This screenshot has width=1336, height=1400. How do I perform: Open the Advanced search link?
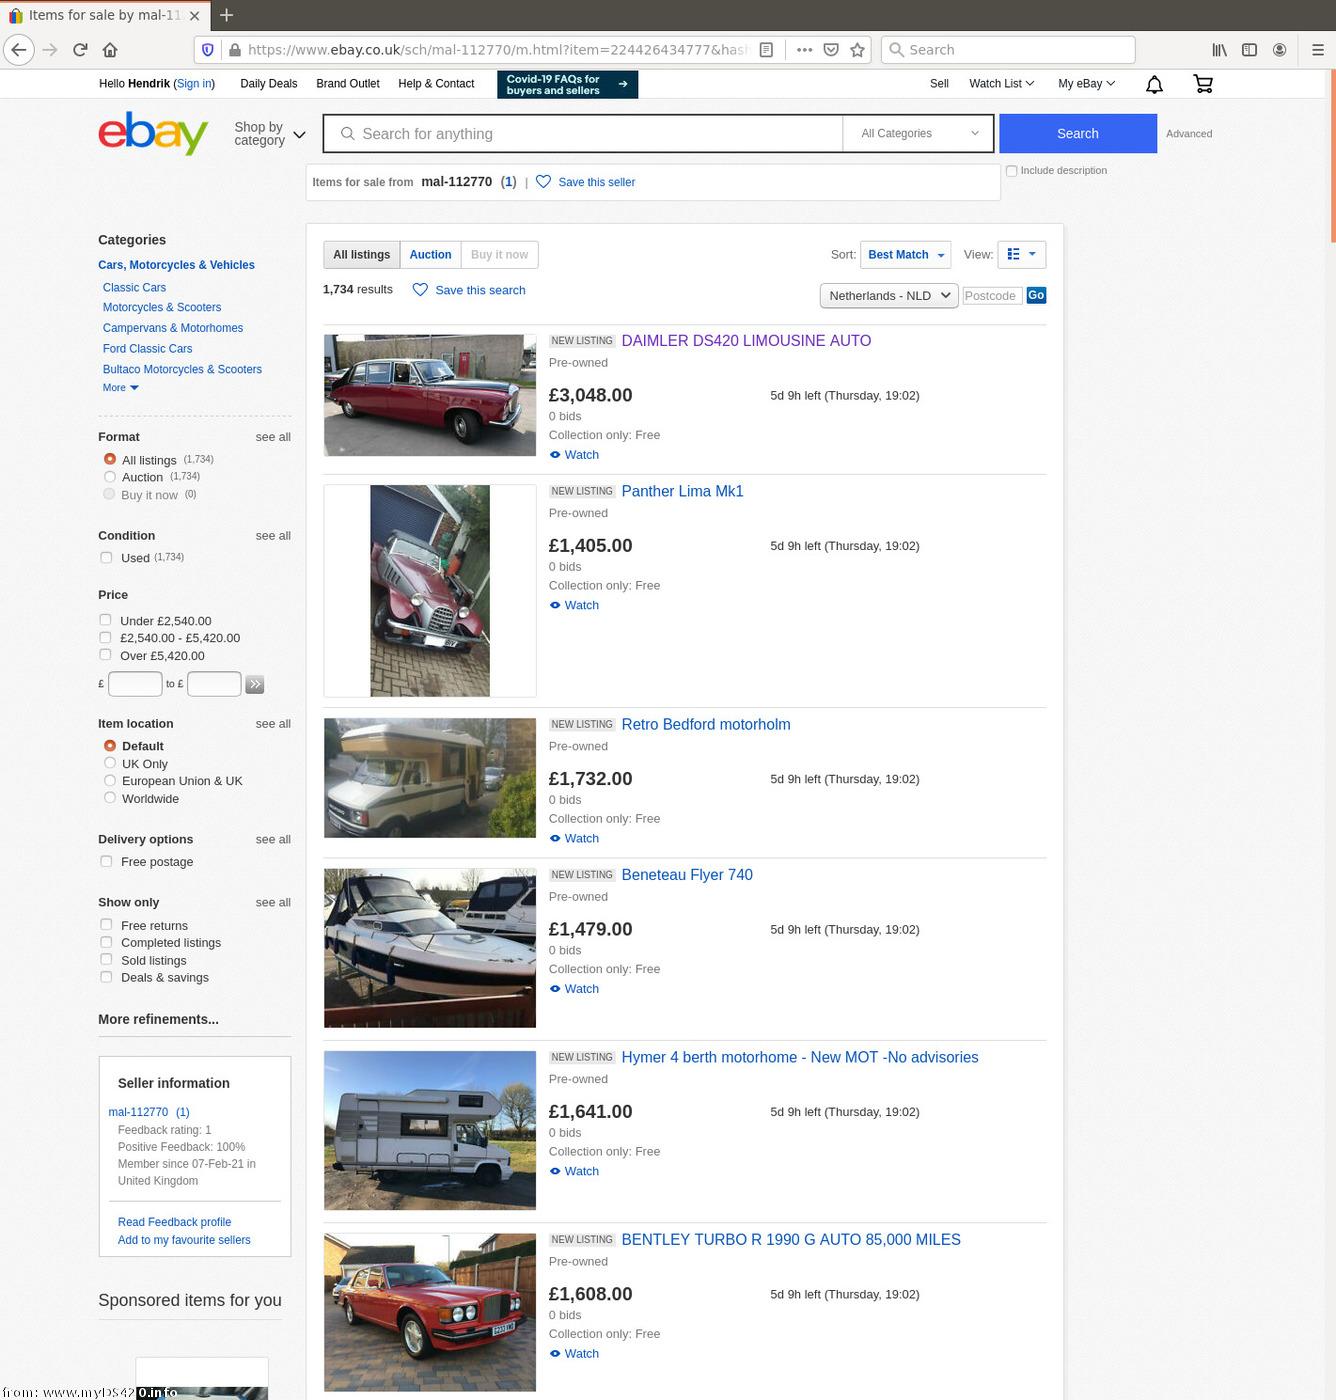[x=1189, y=134]
